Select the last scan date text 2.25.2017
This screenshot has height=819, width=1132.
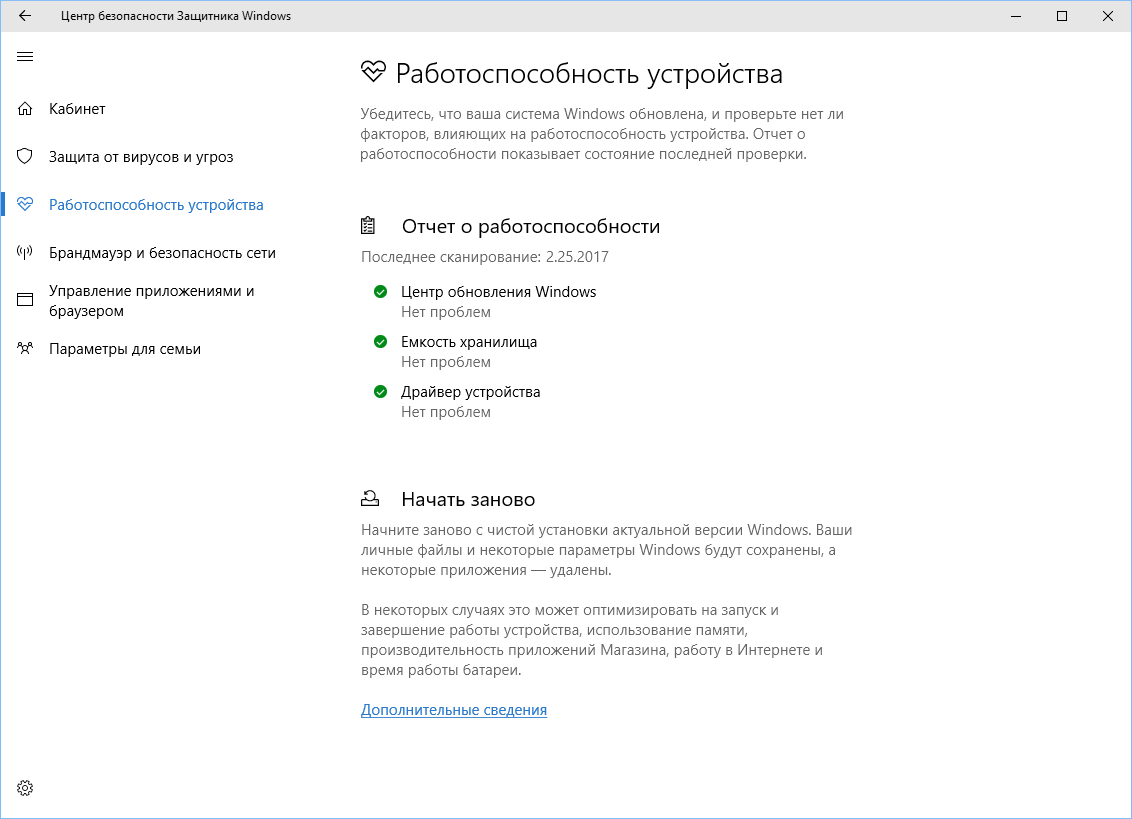(486, 256)
